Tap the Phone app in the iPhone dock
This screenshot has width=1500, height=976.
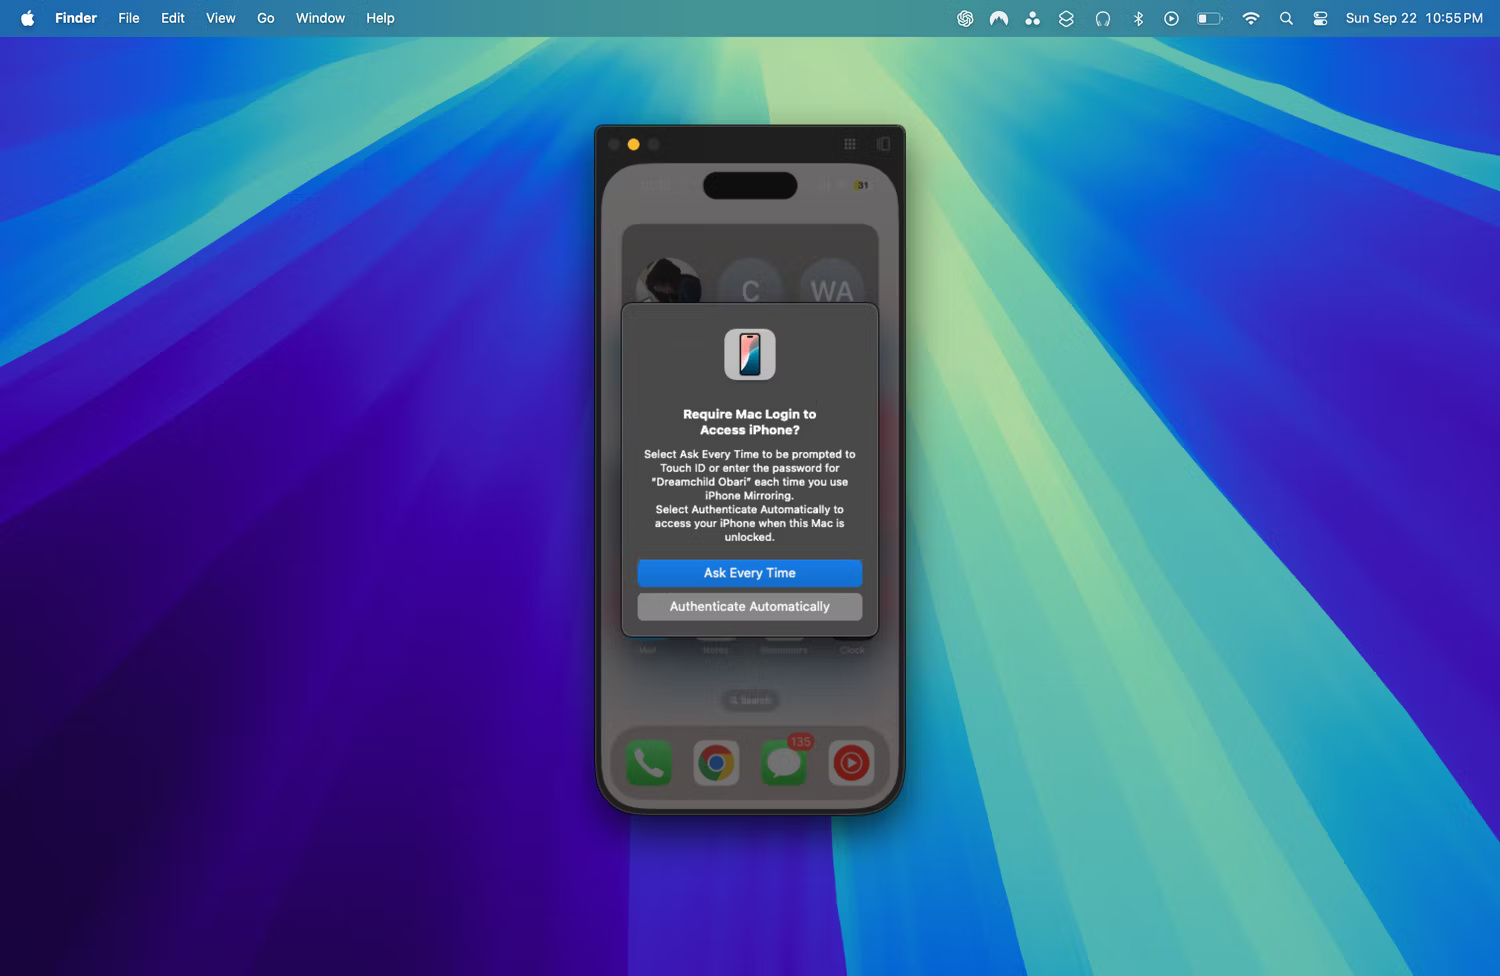click(x=649, y=763)
